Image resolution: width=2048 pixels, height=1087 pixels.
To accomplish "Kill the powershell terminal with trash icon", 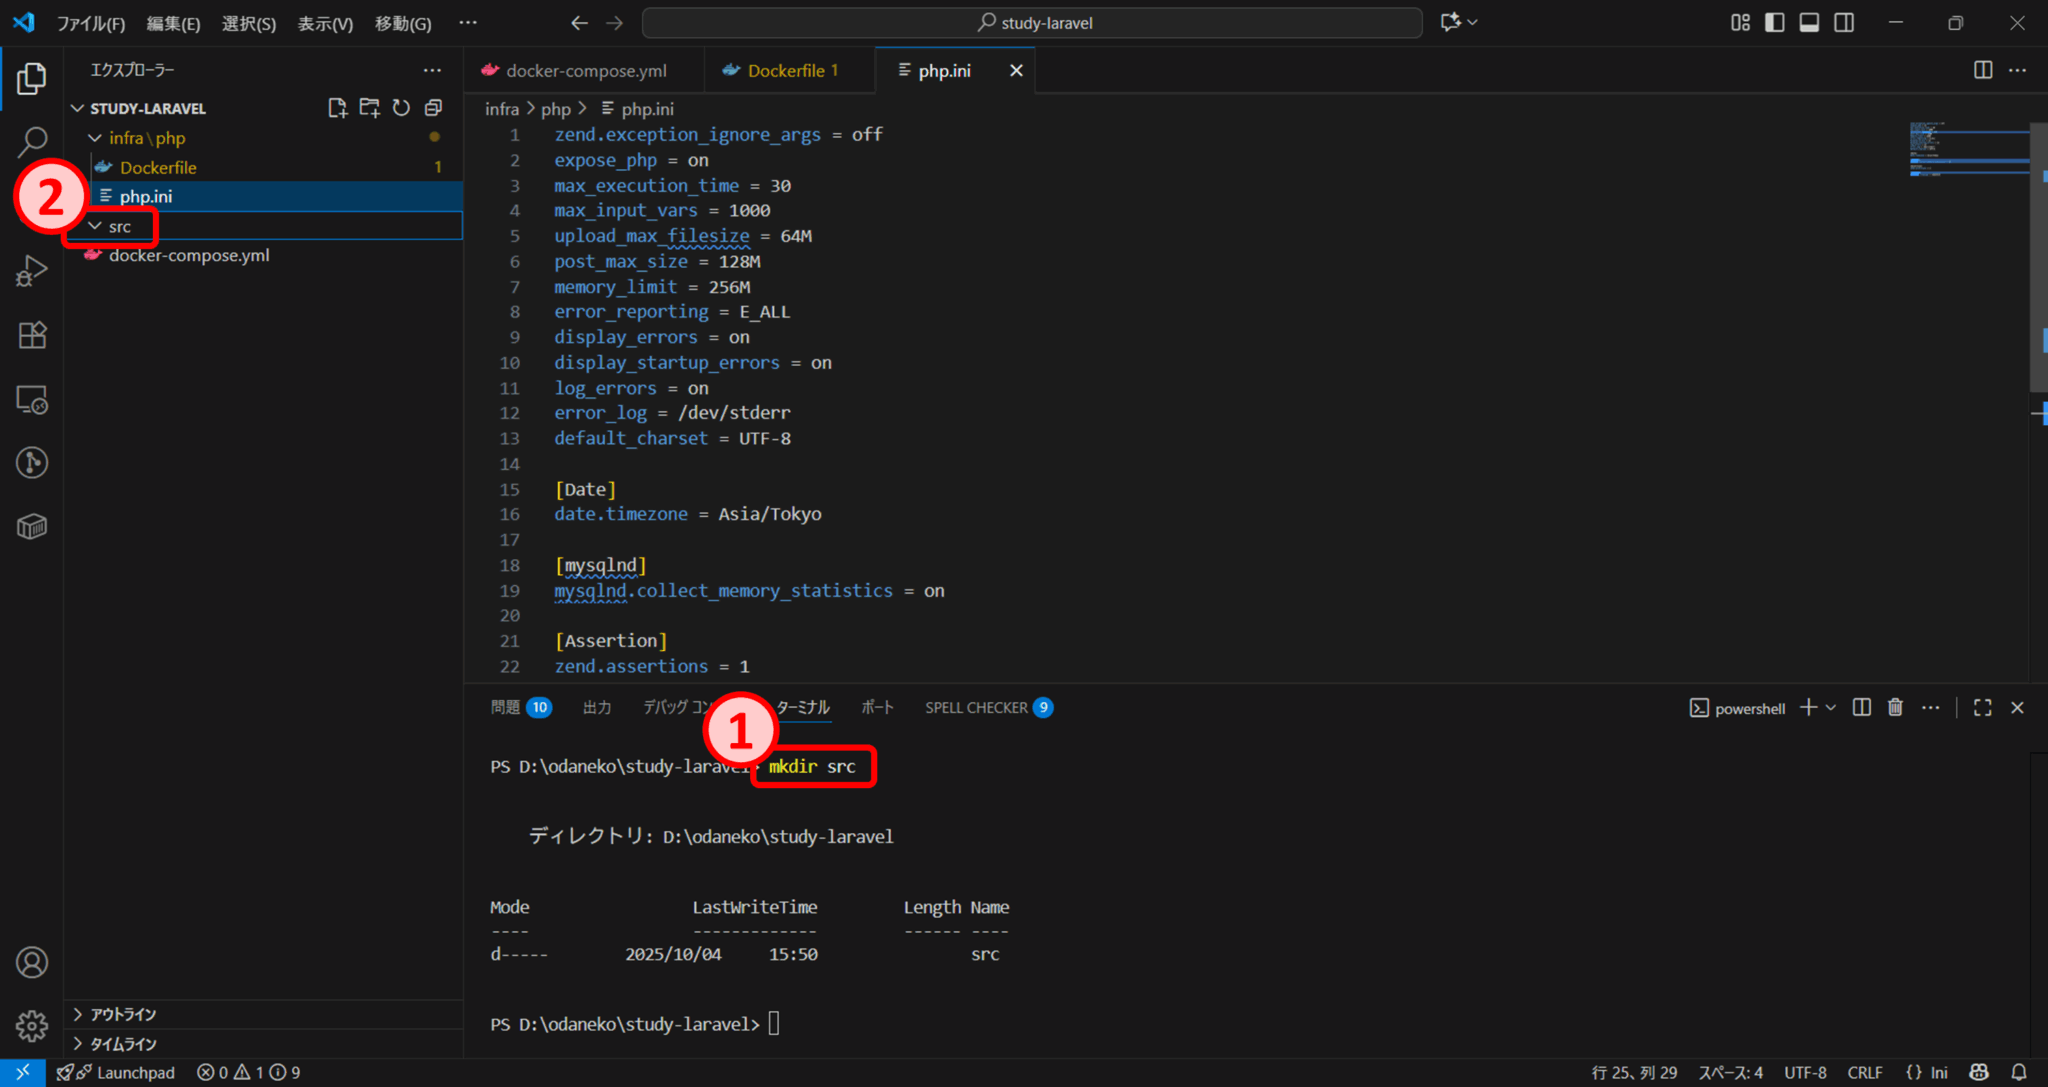I will pyautogui.click(x=1896, y=707).
